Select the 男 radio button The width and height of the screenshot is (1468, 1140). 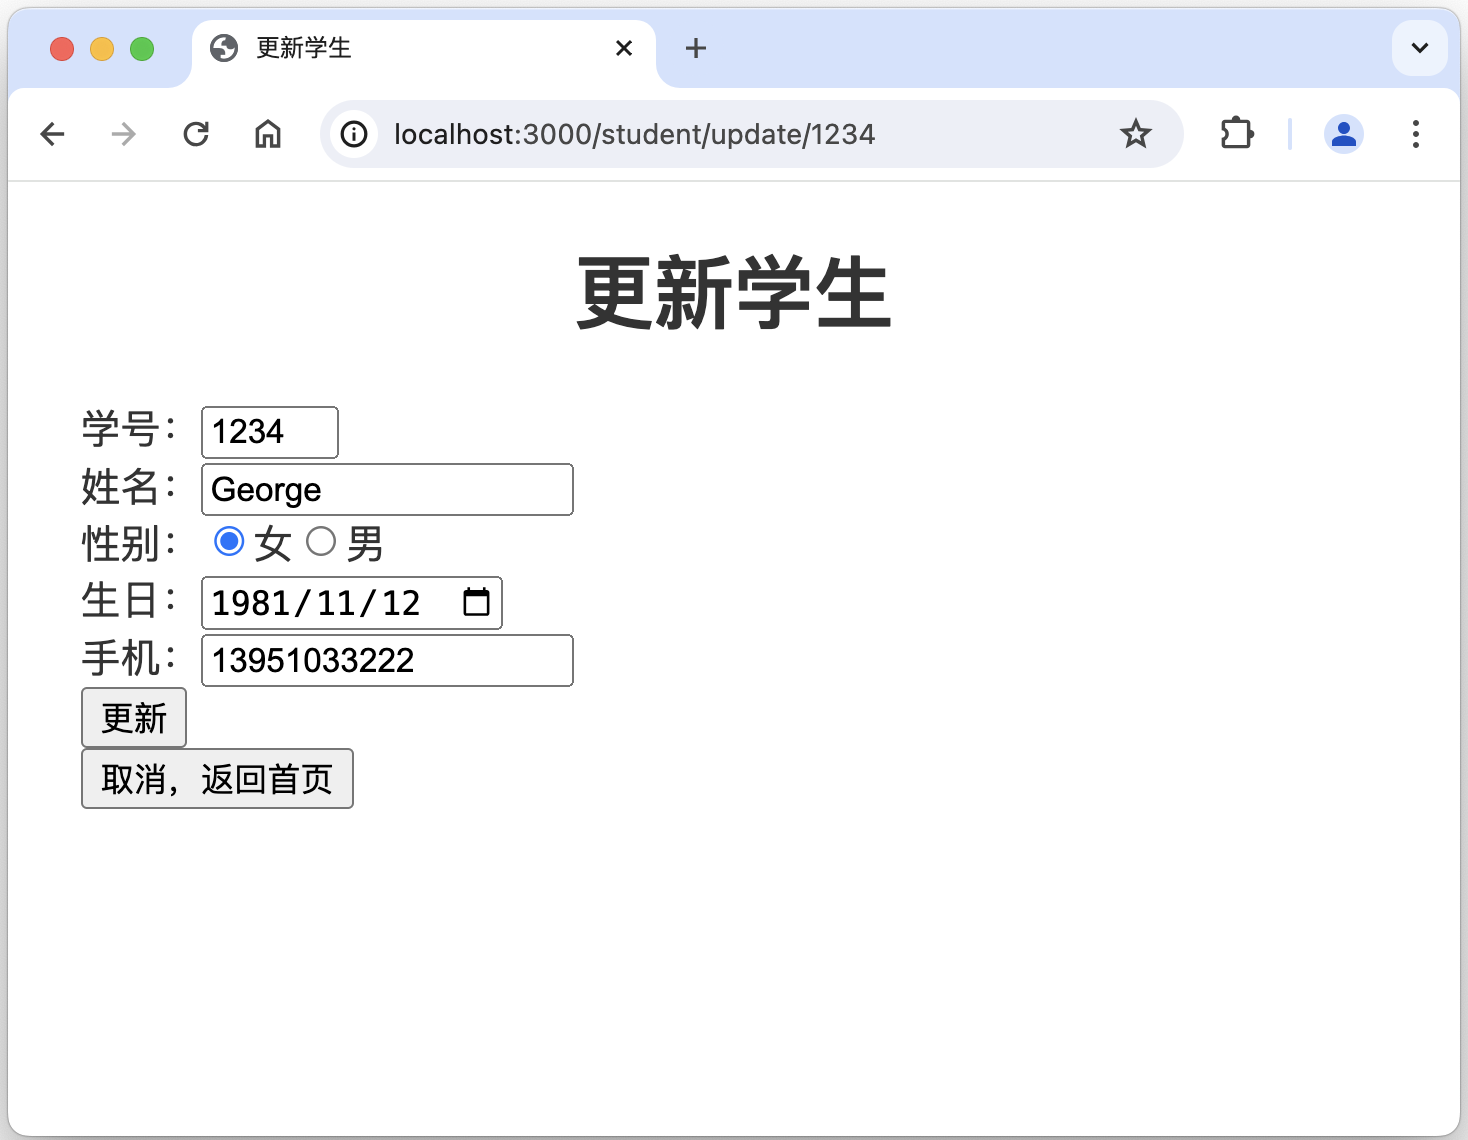click(x=321, y=542)
